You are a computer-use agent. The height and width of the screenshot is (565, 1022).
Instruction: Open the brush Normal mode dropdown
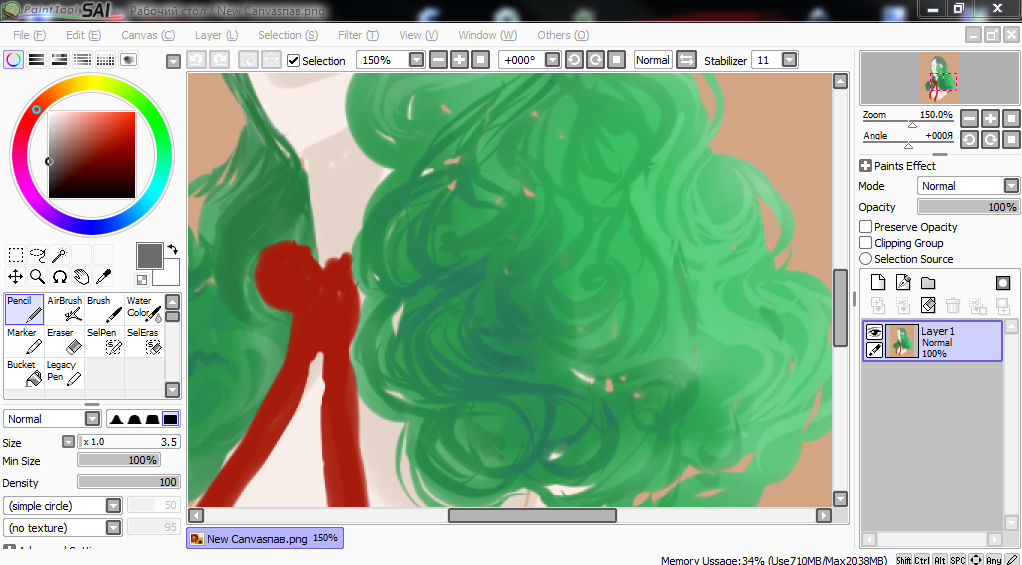pyautogui.click(x=93, y=419)
